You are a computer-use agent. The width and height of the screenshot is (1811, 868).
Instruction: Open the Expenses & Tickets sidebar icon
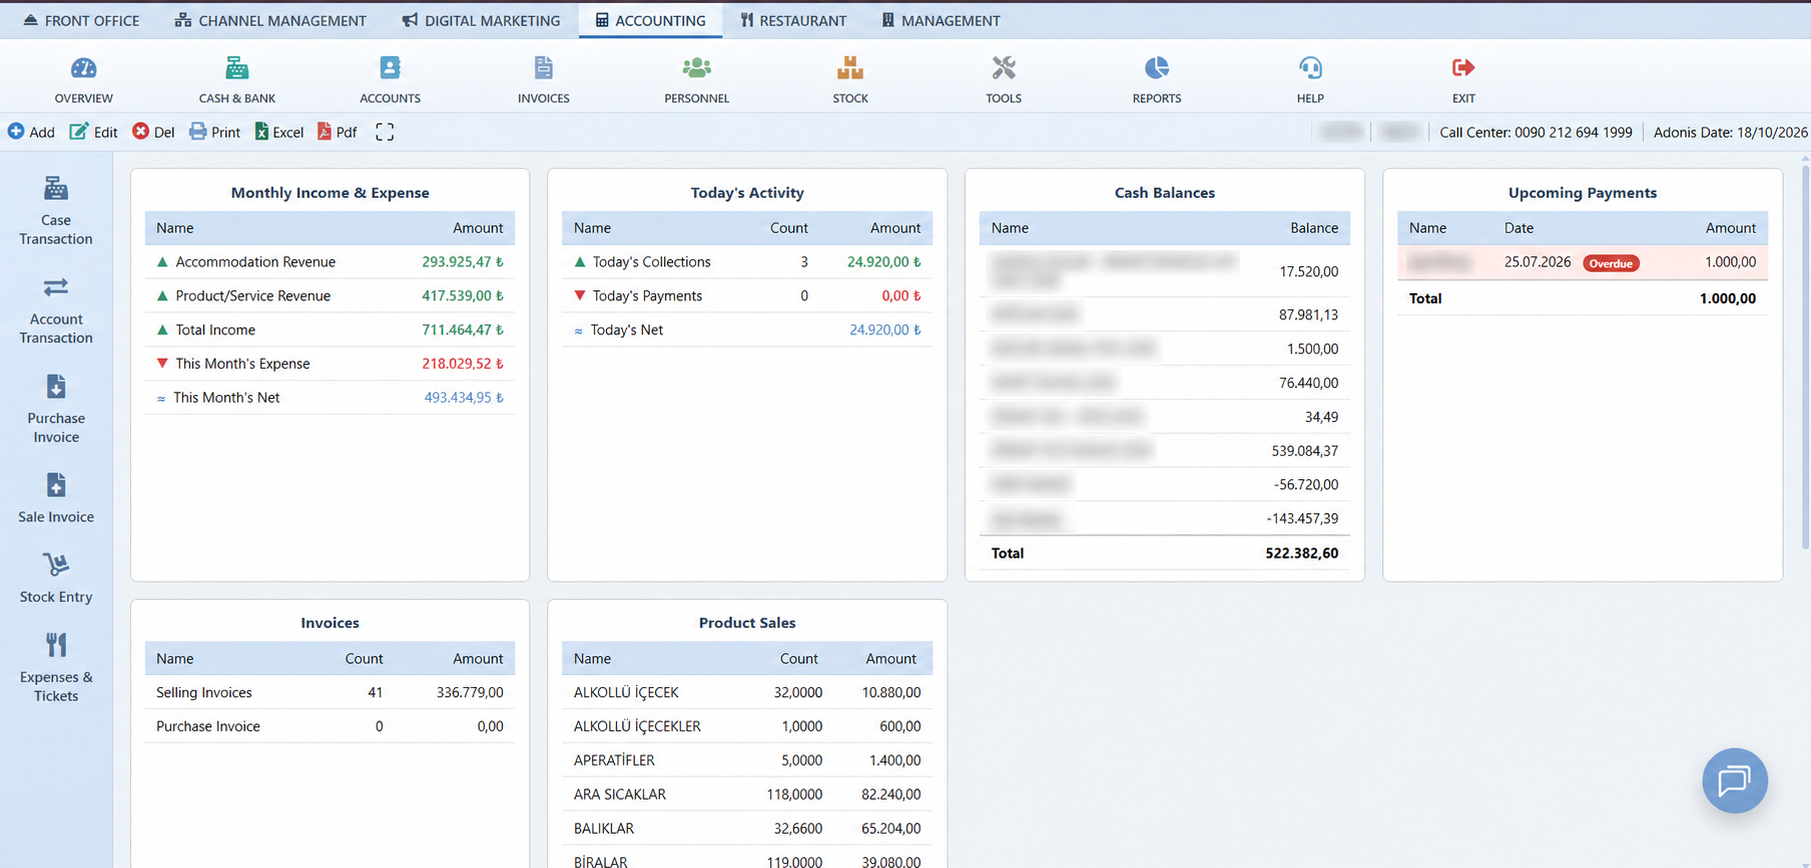tap(56, 645)
